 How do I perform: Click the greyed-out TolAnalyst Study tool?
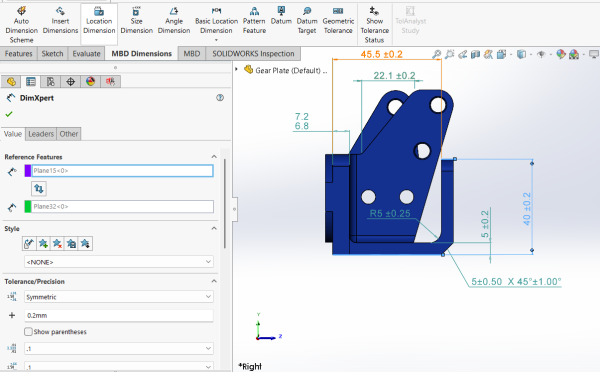click(410, 20)
